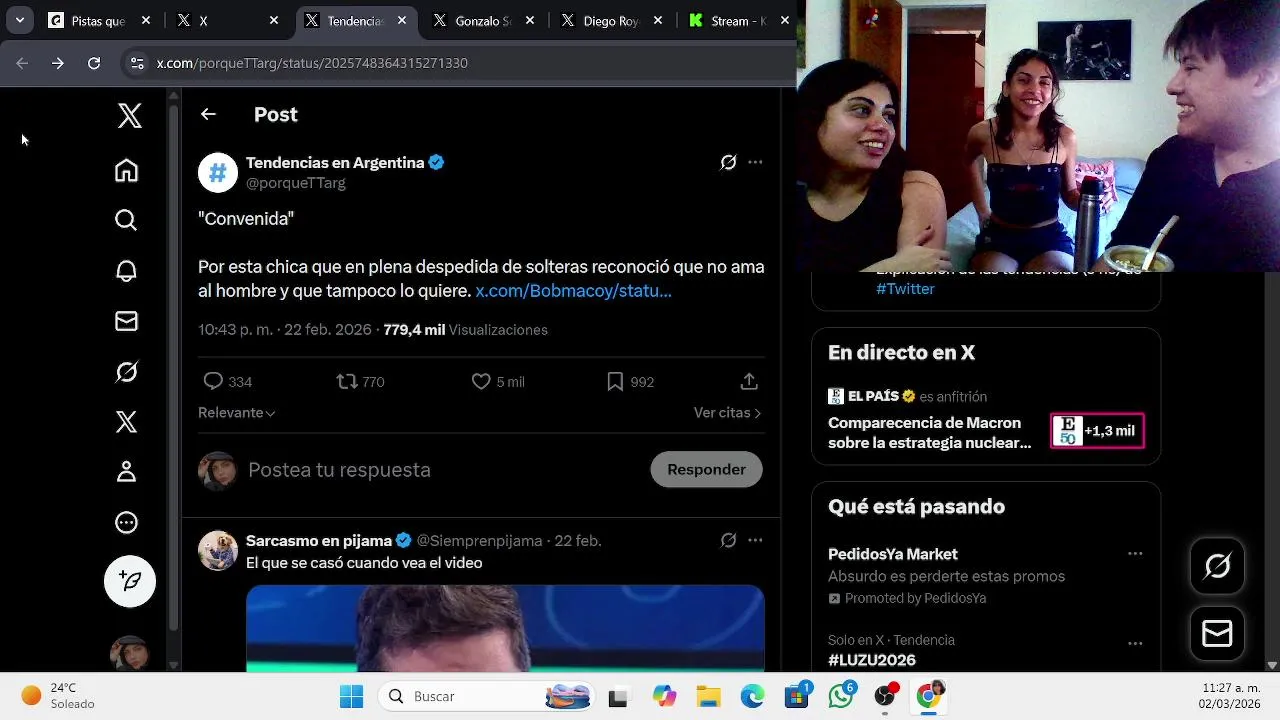The width and height of the screenshot is (1280, 720).
Task: Open more menu on Sarcasmo en pijama reply
Action: tap(755, 540)
